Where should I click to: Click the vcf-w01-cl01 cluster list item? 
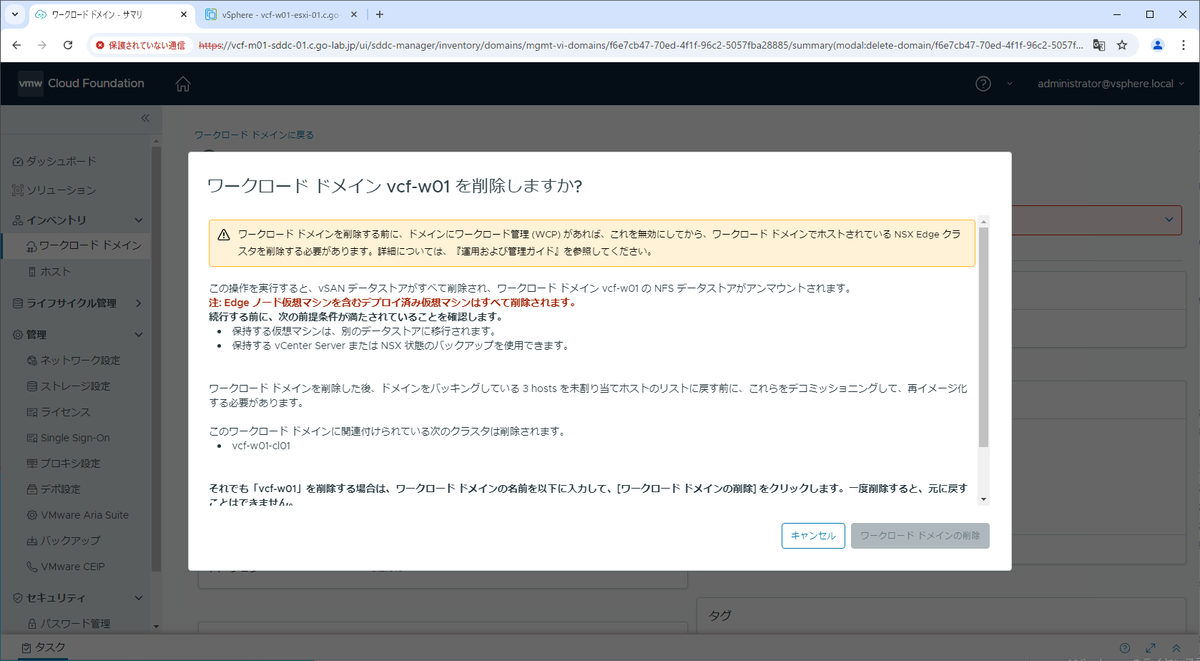tap(261, 446)
